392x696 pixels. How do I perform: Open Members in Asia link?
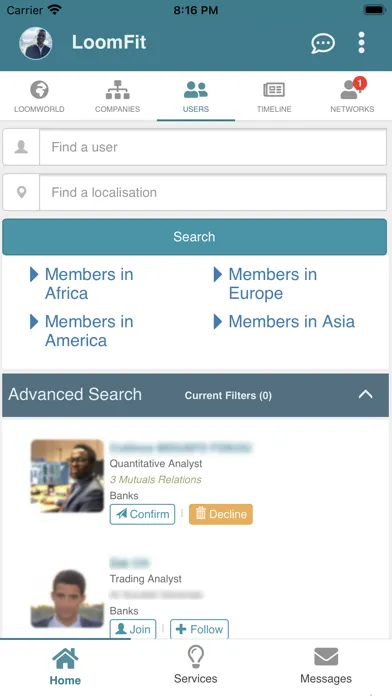click(291, 322)
